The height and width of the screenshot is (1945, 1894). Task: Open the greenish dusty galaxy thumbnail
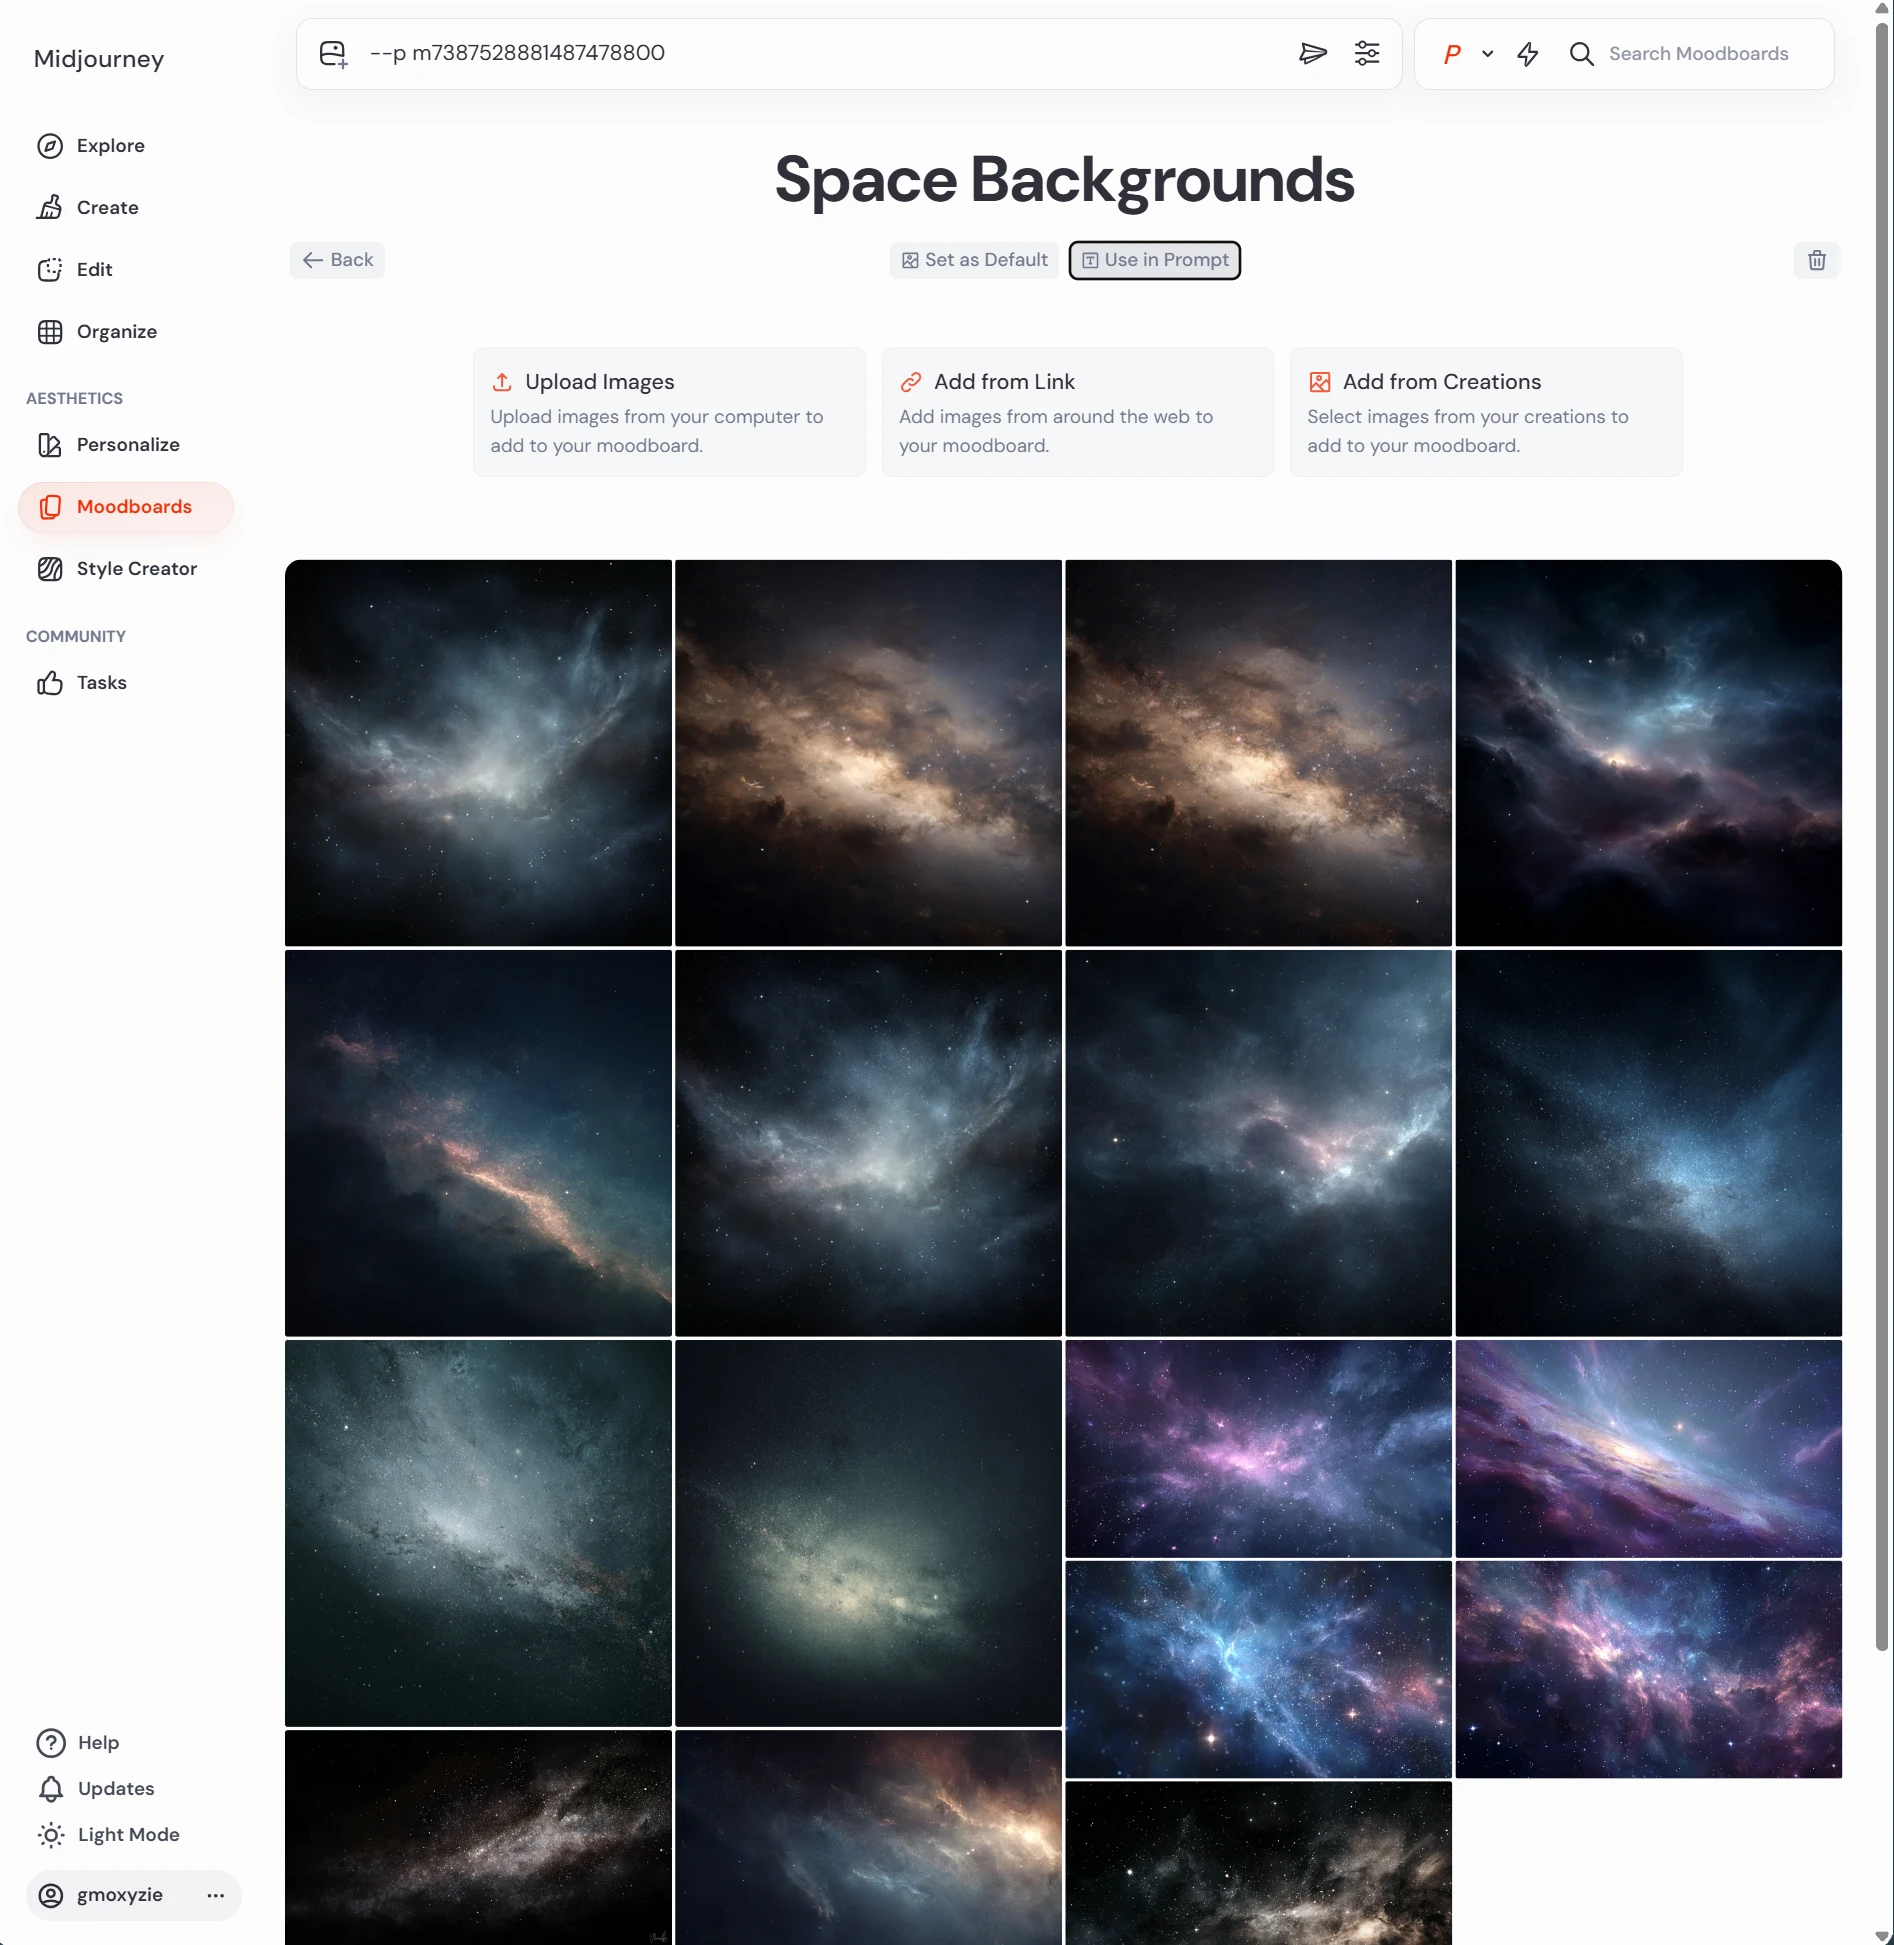(868, 1533)
